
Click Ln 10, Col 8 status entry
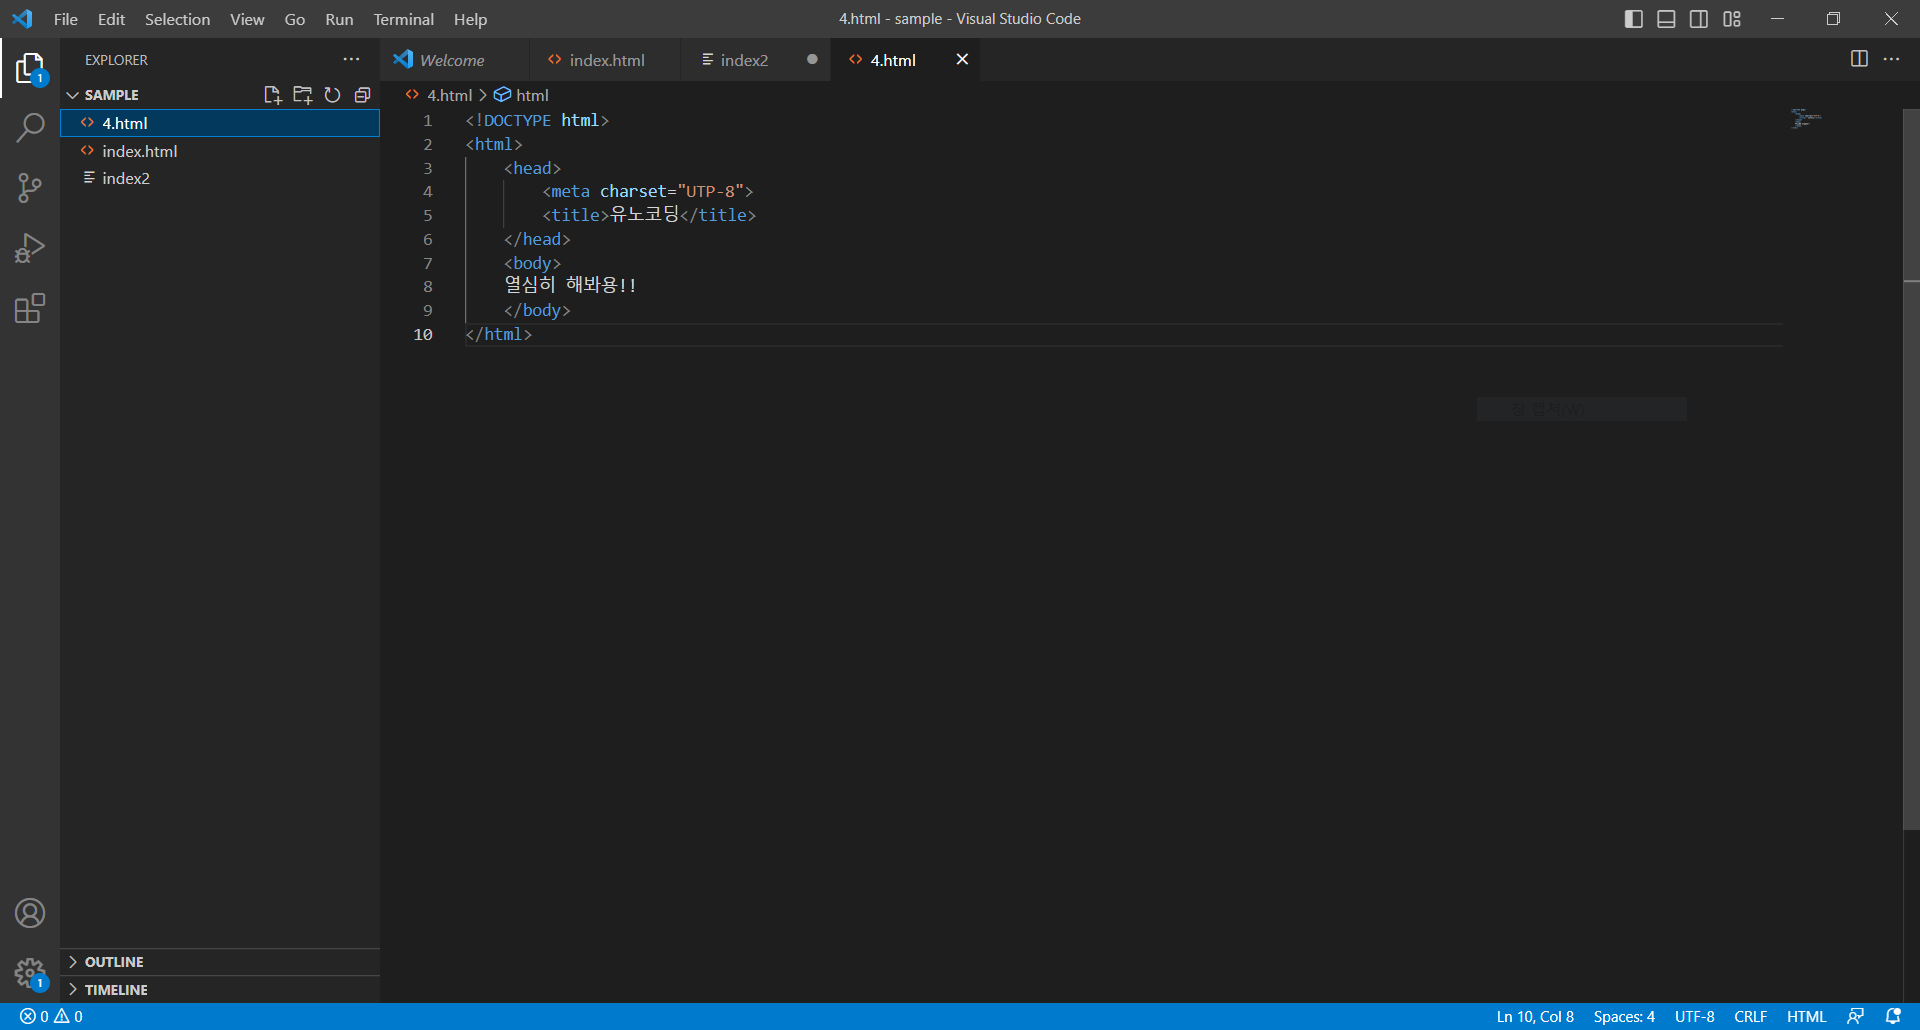tap(1535, 1016)
